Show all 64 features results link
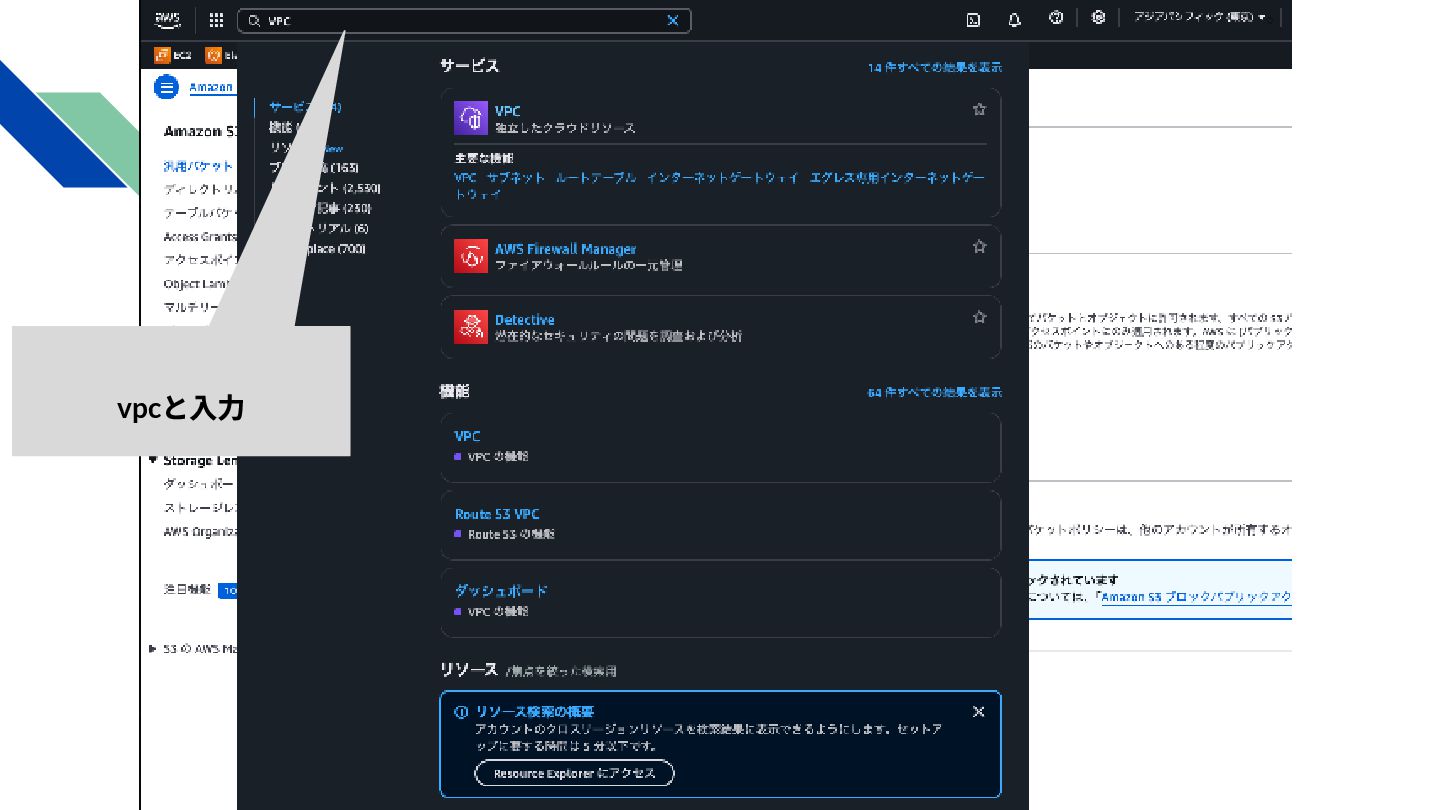The height and width of the screenshot is (810, 1440). [x=934, y=393]
